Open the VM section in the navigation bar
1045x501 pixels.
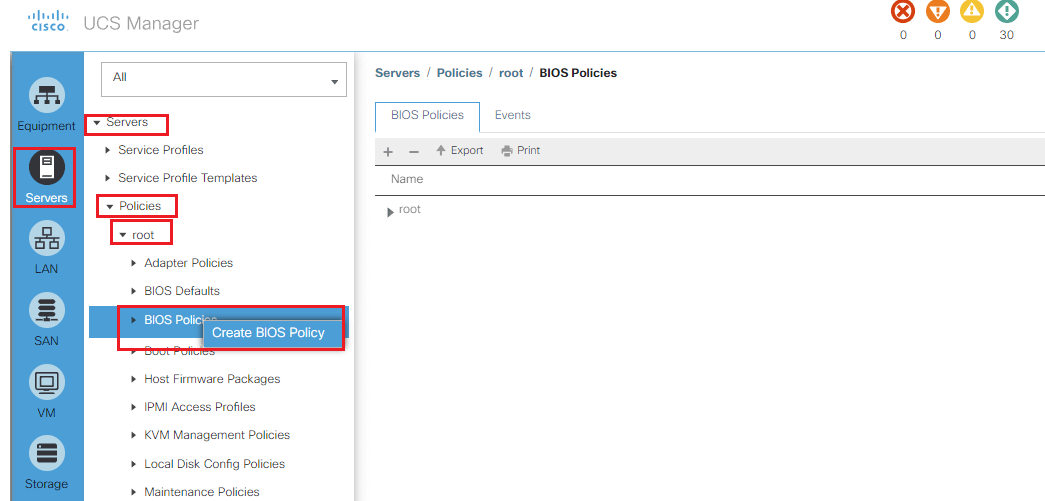click(x=46, y=392)
